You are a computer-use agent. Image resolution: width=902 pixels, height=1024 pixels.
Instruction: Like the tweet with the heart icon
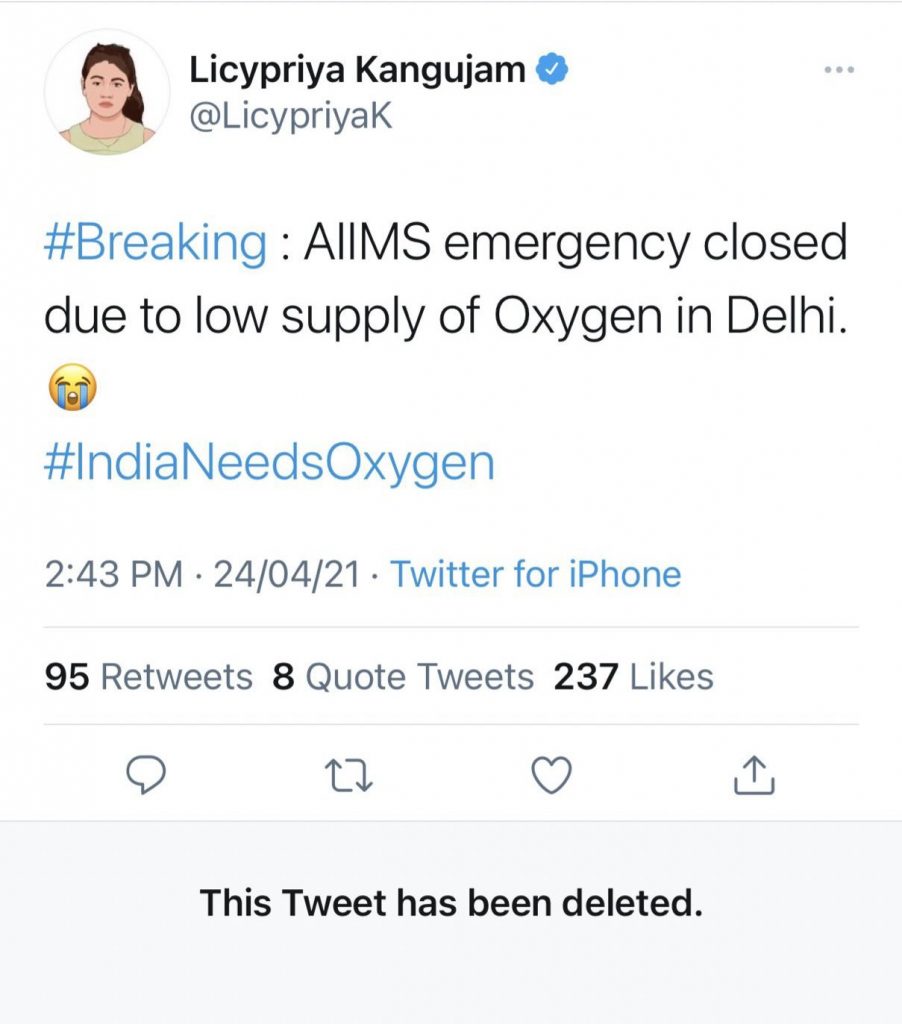coord(551,775)
